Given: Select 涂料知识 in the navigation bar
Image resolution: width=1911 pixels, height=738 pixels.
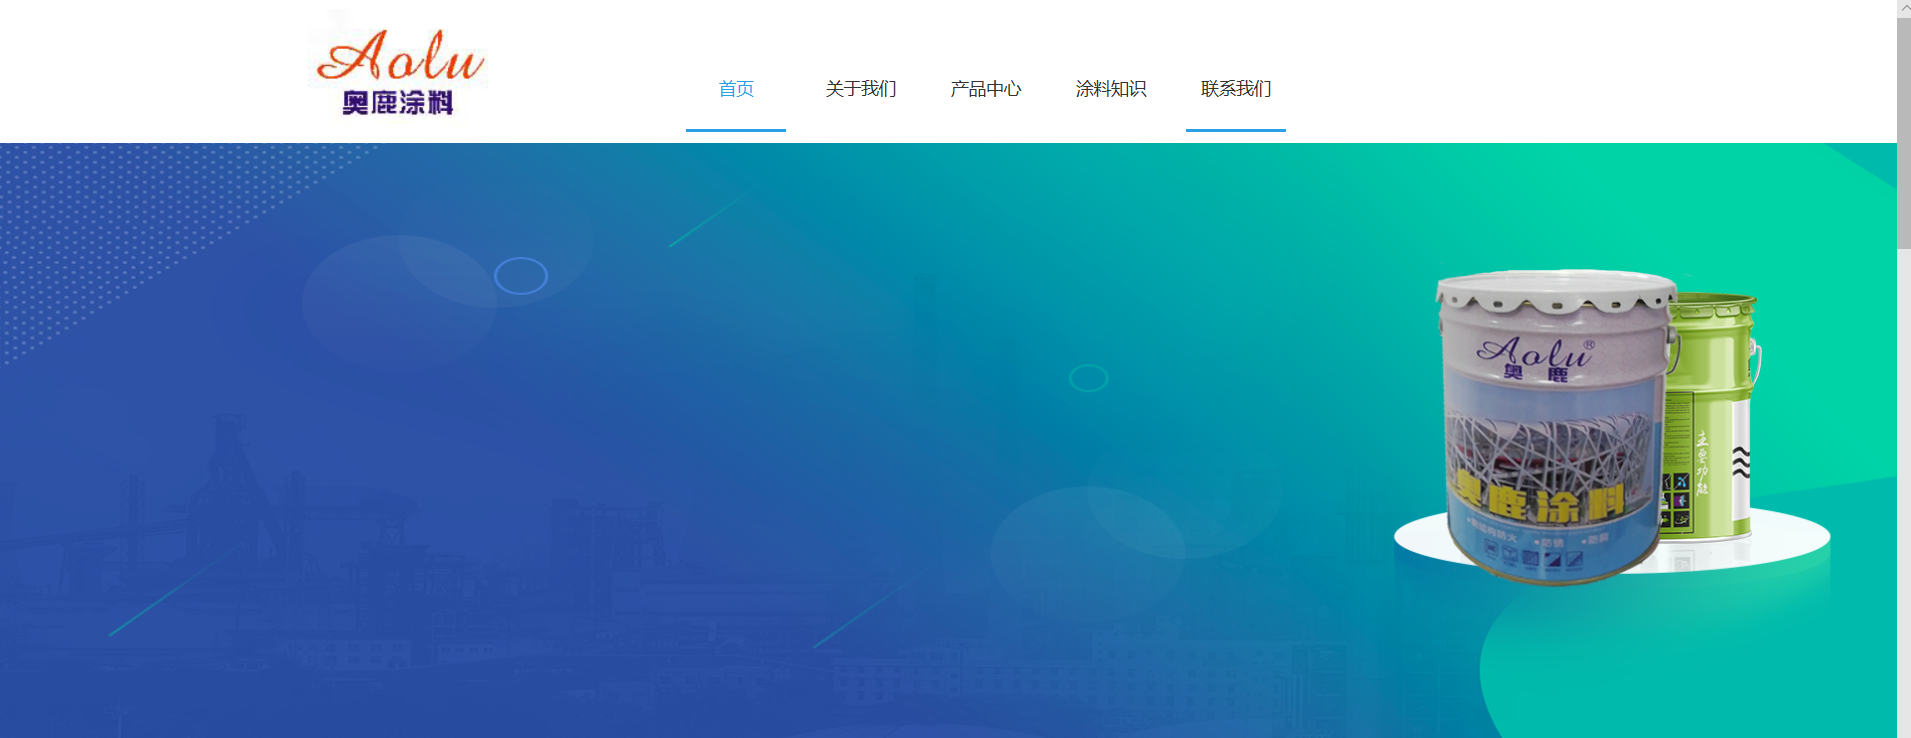Looking at the screenshot, I should 1110,89.
